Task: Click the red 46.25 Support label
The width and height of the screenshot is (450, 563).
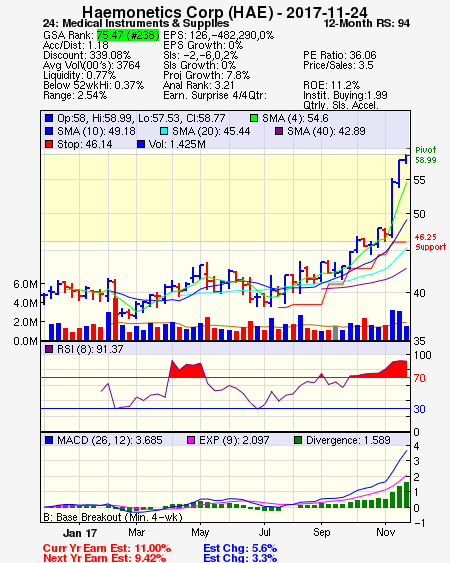Action: 430,242
